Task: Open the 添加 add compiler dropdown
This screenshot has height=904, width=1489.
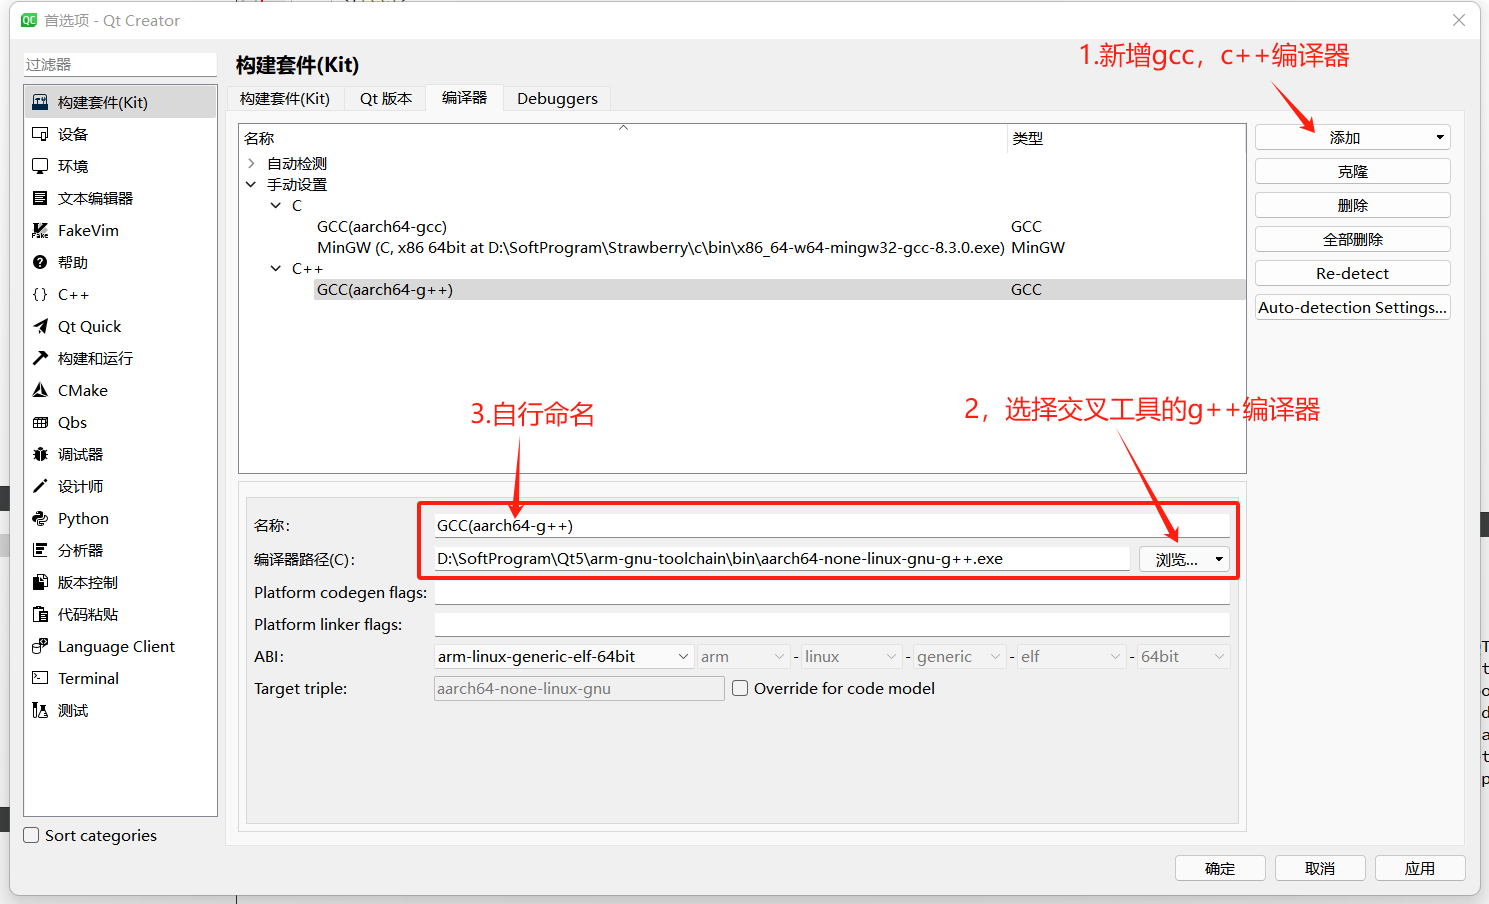Action: tap(1352, 137)
